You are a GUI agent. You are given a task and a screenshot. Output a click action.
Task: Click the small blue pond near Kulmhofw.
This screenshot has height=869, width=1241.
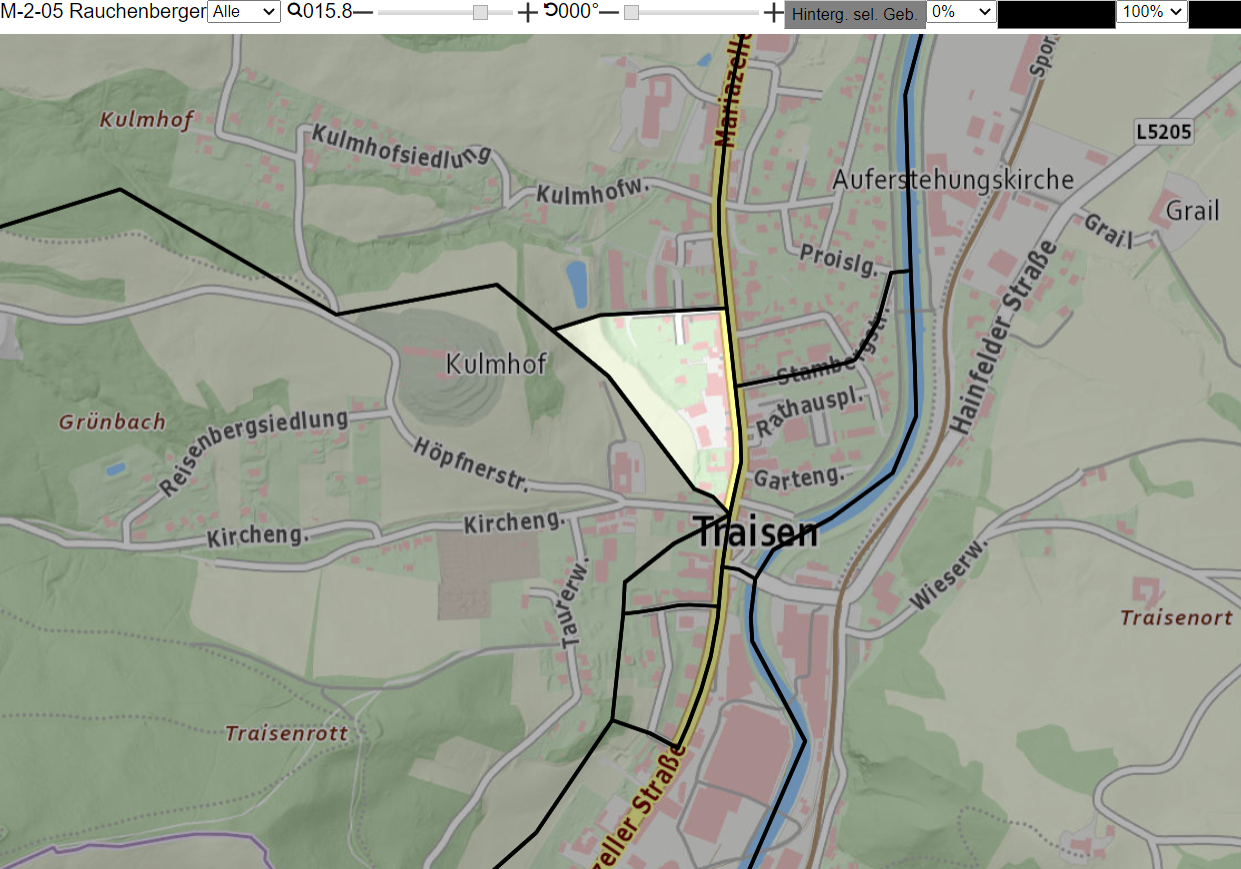pos(577,284)
